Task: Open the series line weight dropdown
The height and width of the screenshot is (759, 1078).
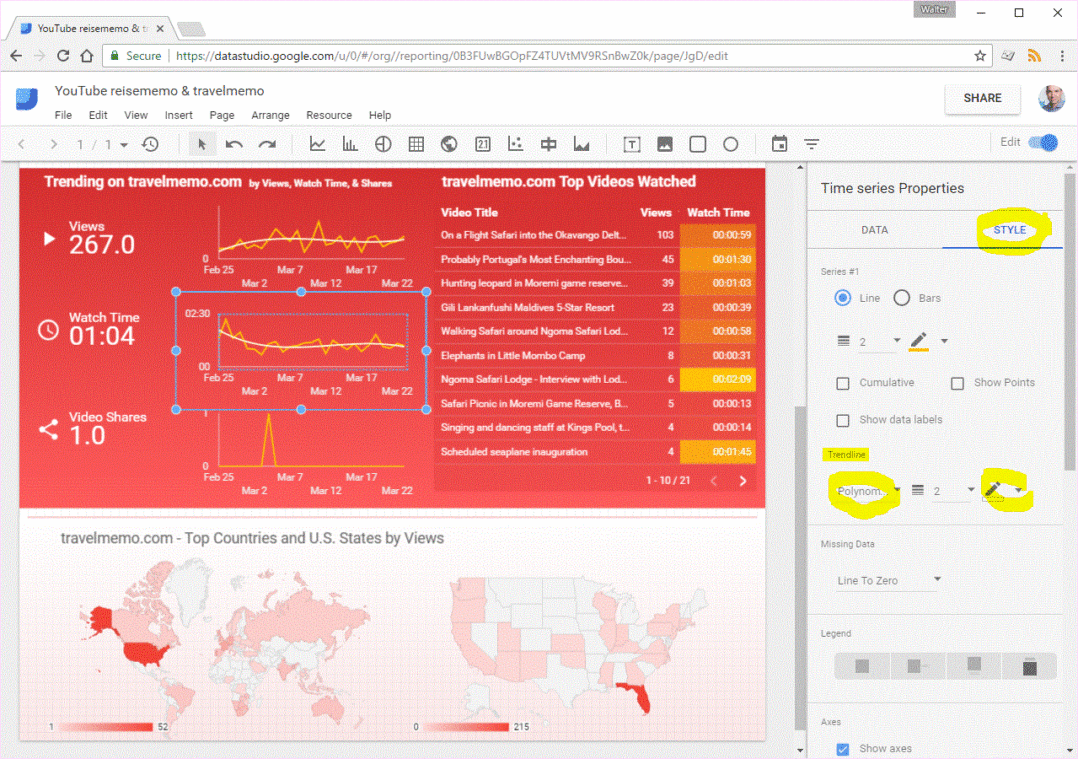Action: pyautogui.click(x=878, y=342)
